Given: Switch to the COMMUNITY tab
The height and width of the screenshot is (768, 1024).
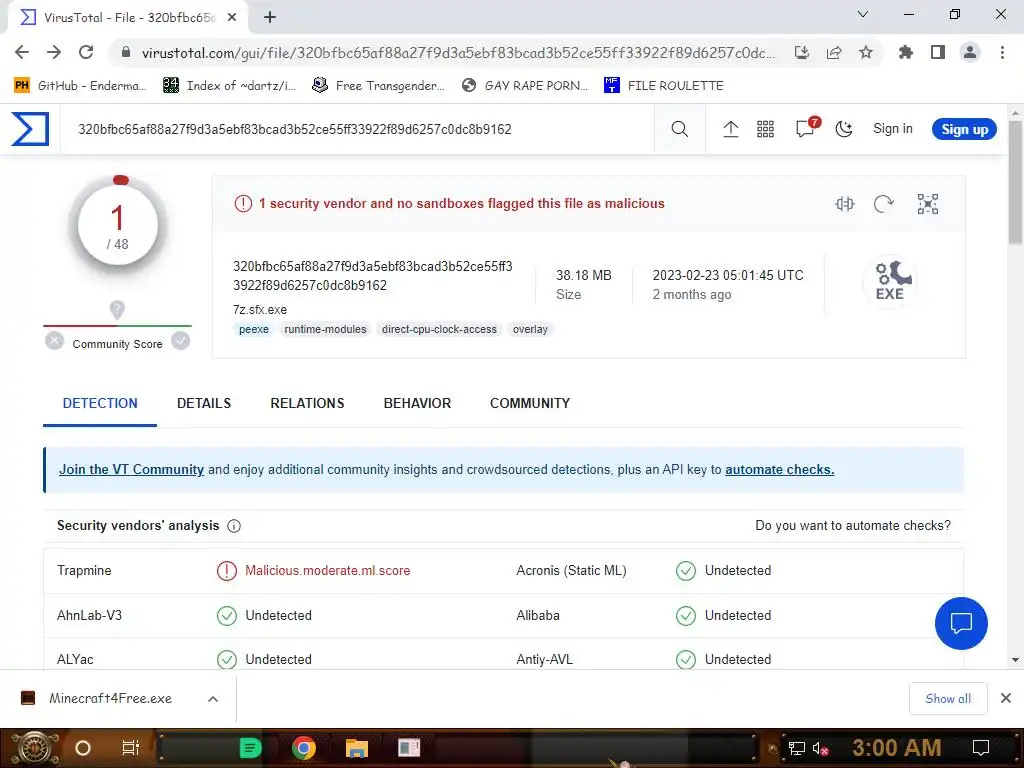Looking at the screenshot, I should coord(530,404).
